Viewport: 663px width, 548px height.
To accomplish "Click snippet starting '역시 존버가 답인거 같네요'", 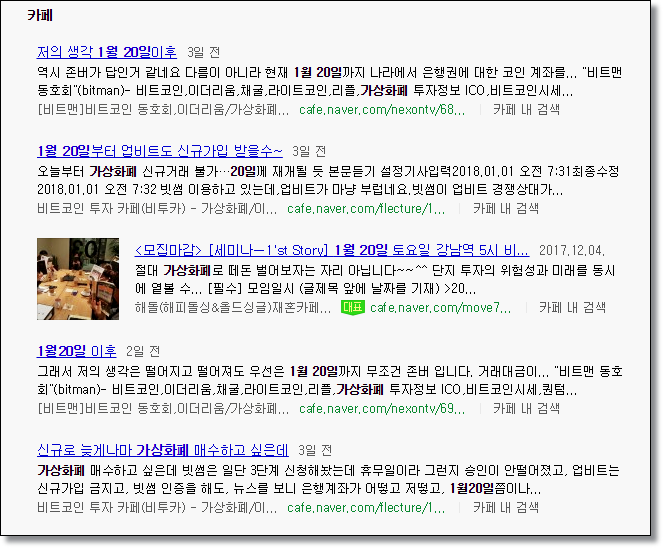I will click(329, 82).
